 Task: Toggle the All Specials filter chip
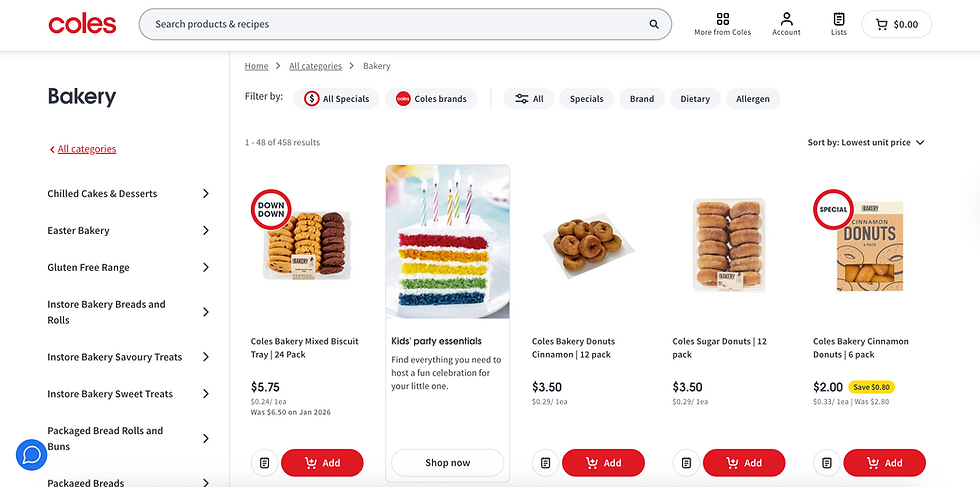pyautogui.click(x=336, y=99)
